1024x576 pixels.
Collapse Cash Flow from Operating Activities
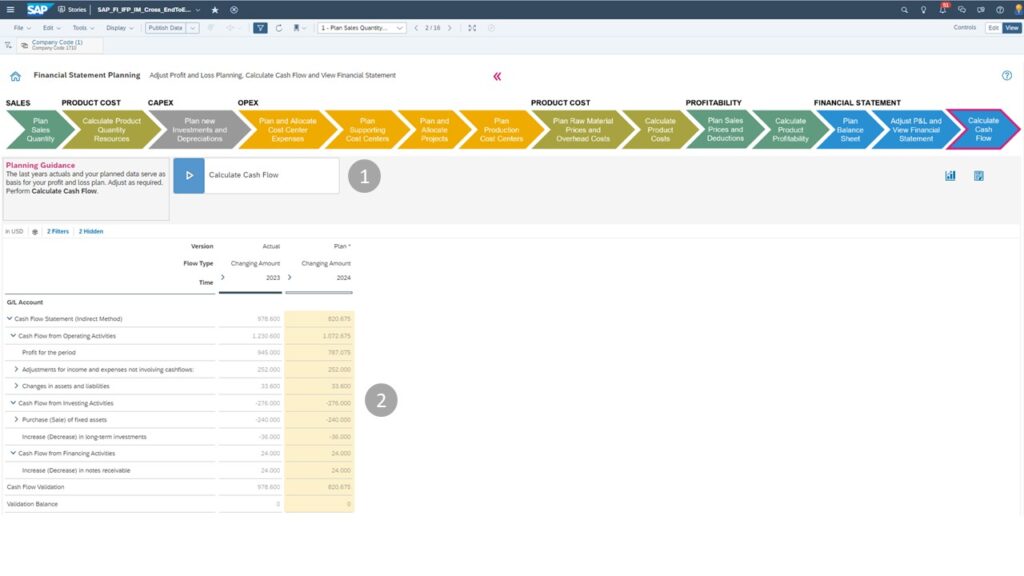[x=13, y=336]
